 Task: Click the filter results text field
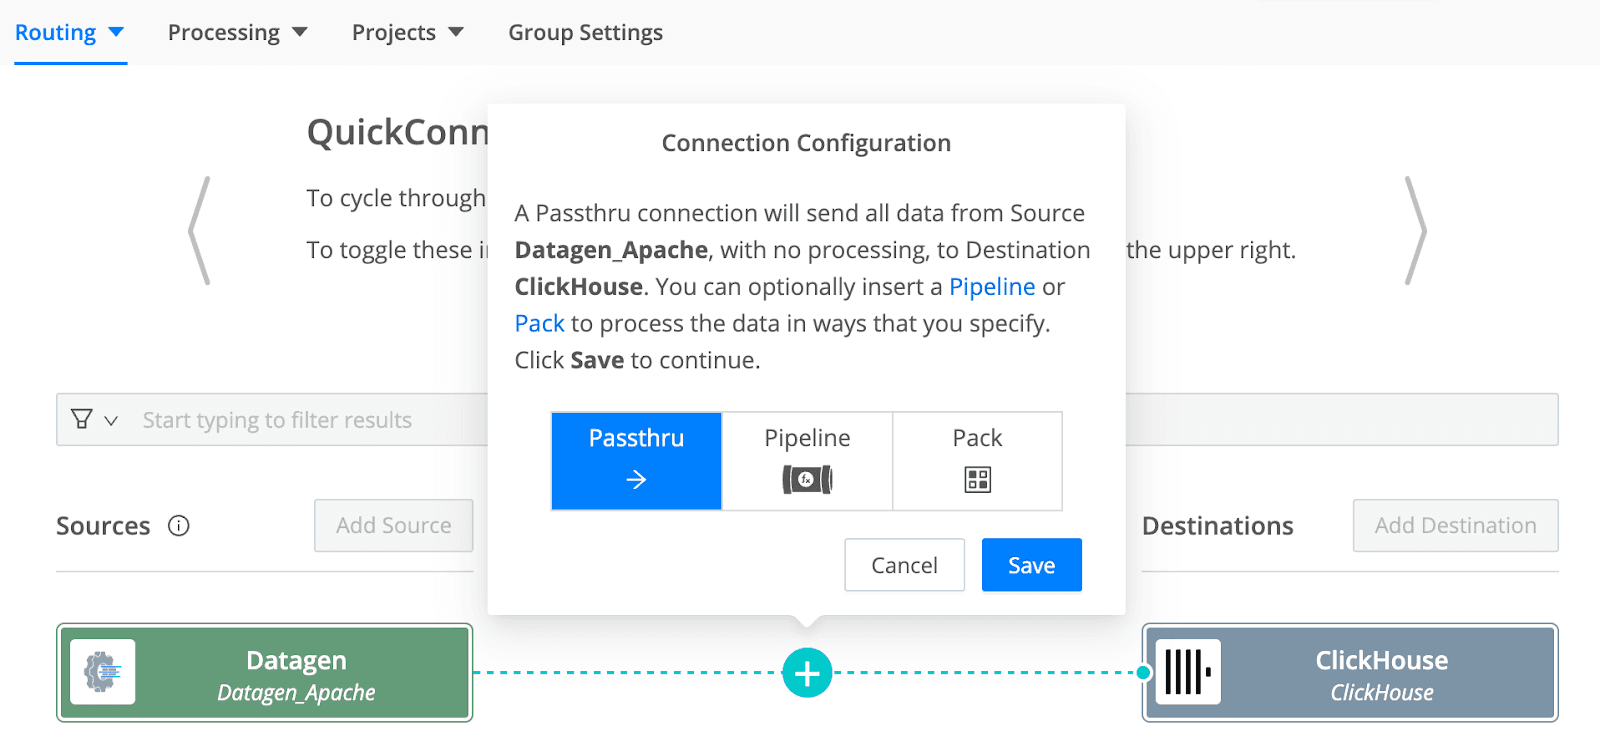(300, 420)
